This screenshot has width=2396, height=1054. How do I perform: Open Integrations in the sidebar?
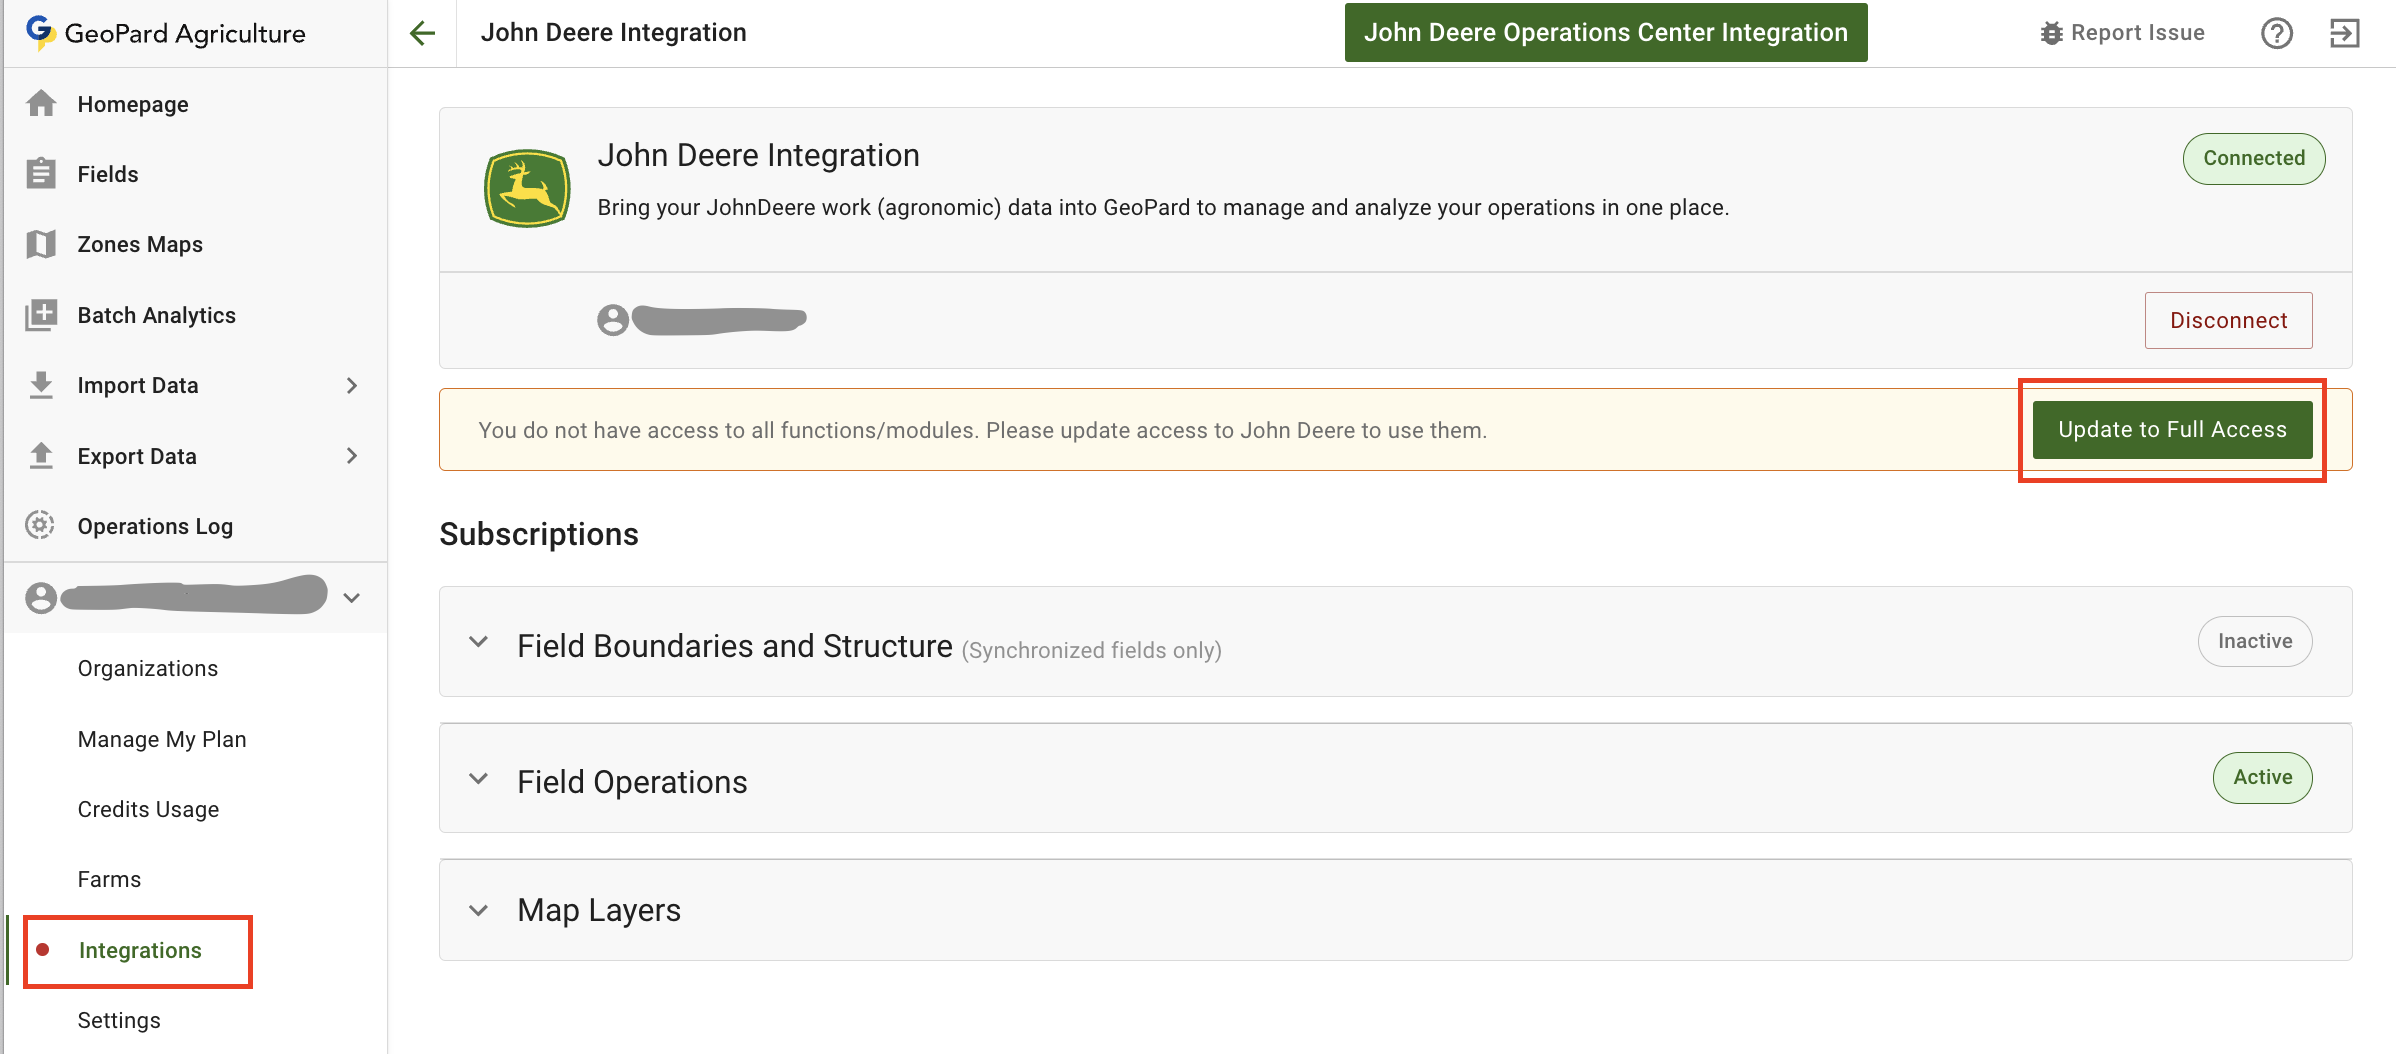(x=140, y=950)
